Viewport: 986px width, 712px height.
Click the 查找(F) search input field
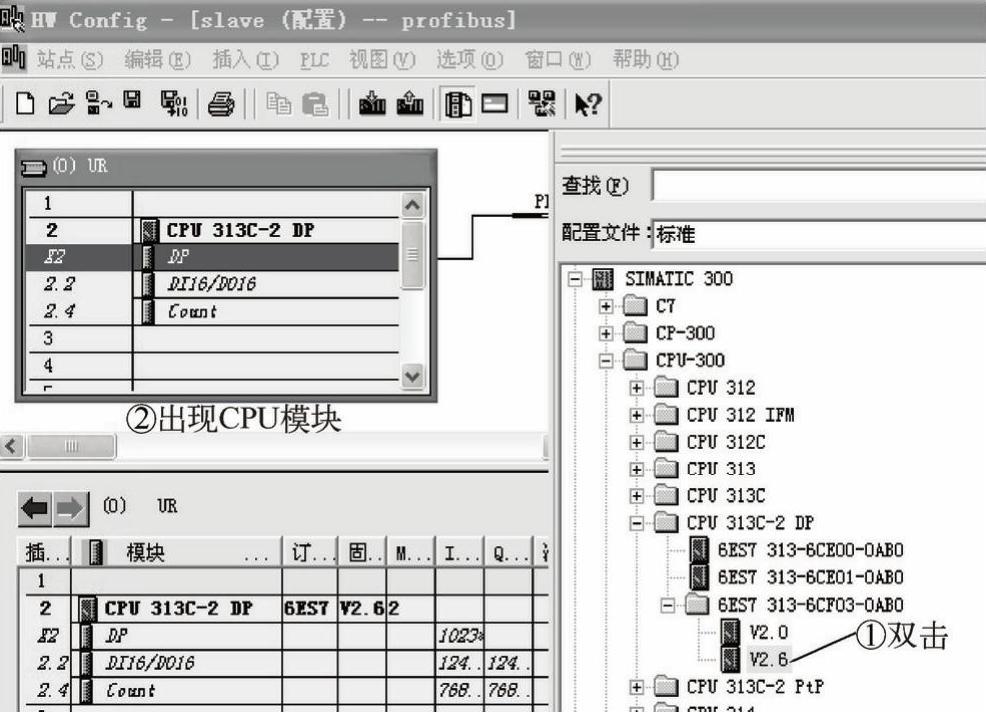point(819,185)
